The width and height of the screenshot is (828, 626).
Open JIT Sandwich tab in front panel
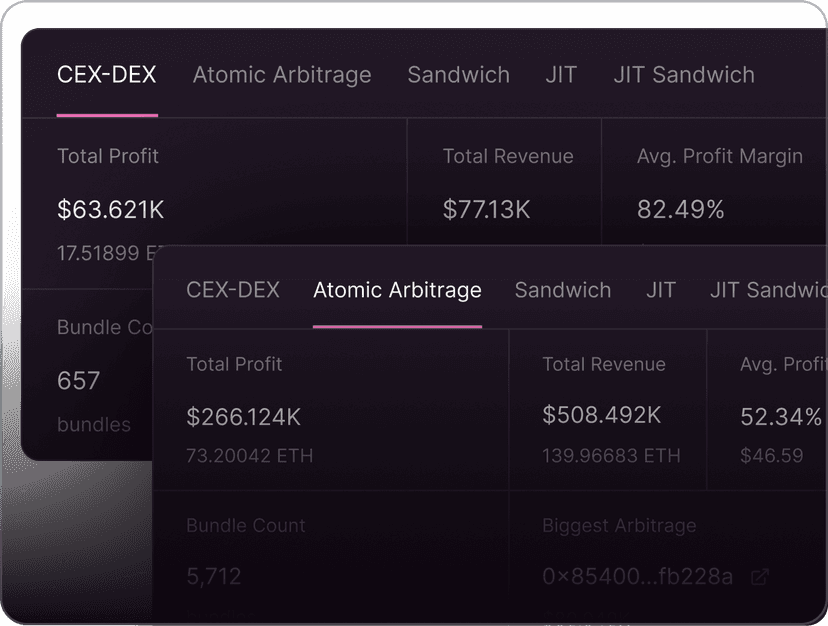click(x=769, y=290)
